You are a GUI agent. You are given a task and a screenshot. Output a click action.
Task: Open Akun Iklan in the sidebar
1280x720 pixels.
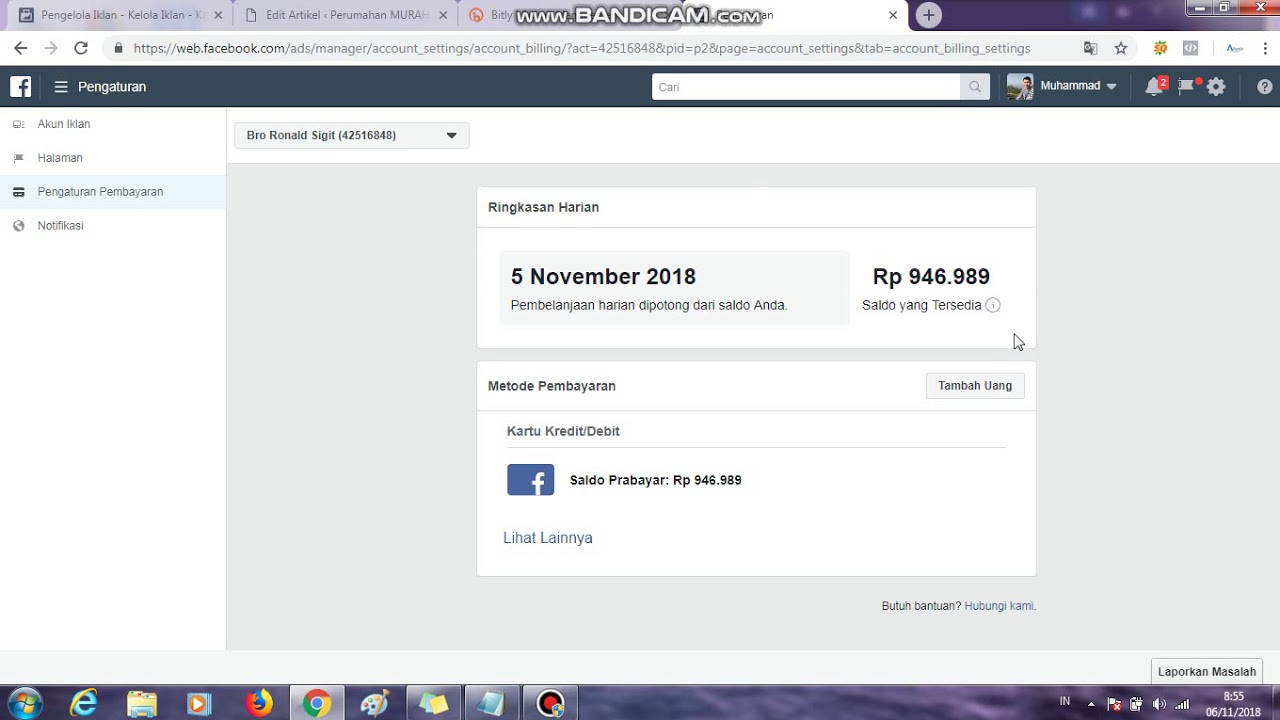tap(64, 124)
